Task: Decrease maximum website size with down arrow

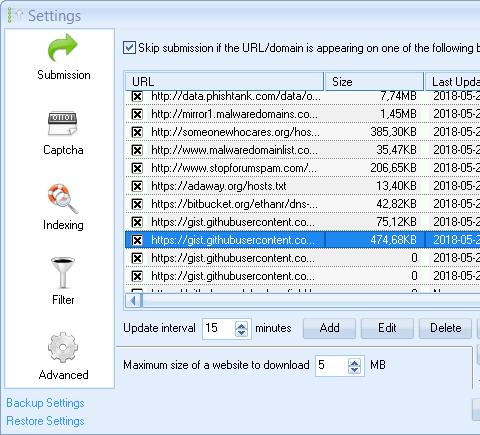Action: click(354, 369)
